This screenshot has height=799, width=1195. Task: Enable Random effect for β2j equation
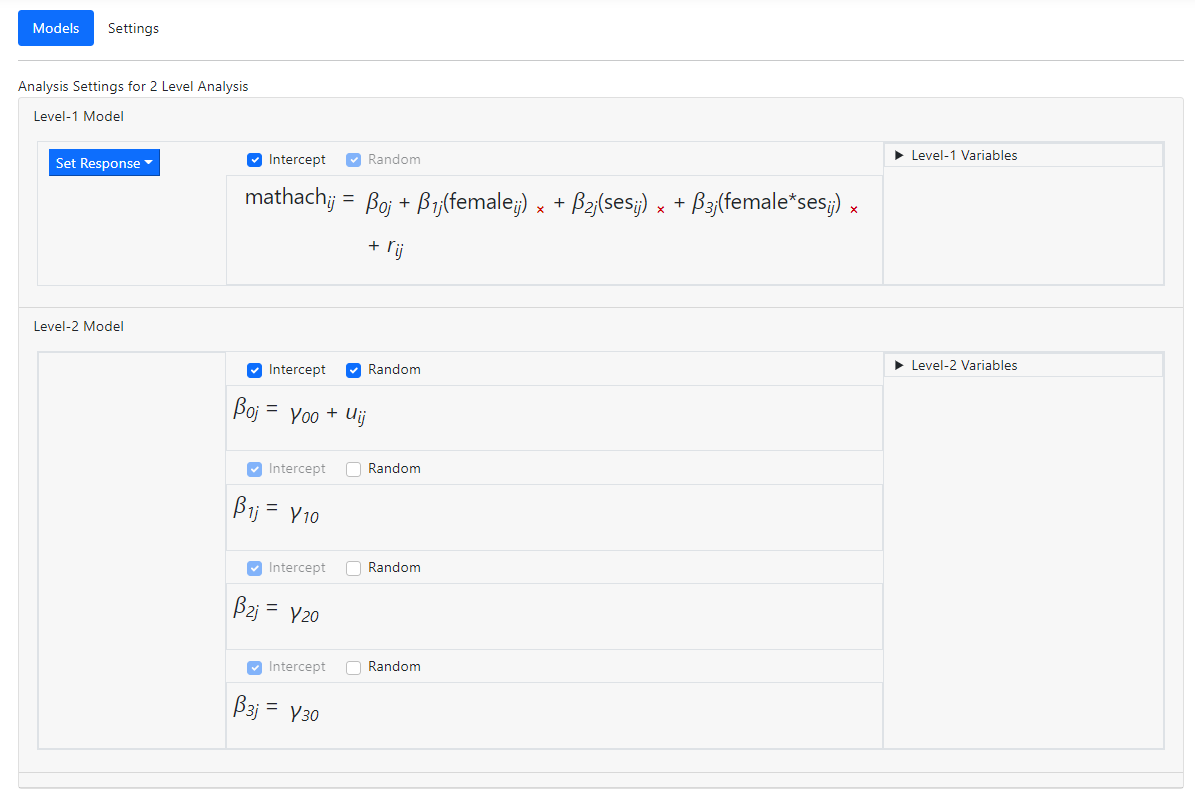click(354, 568)
